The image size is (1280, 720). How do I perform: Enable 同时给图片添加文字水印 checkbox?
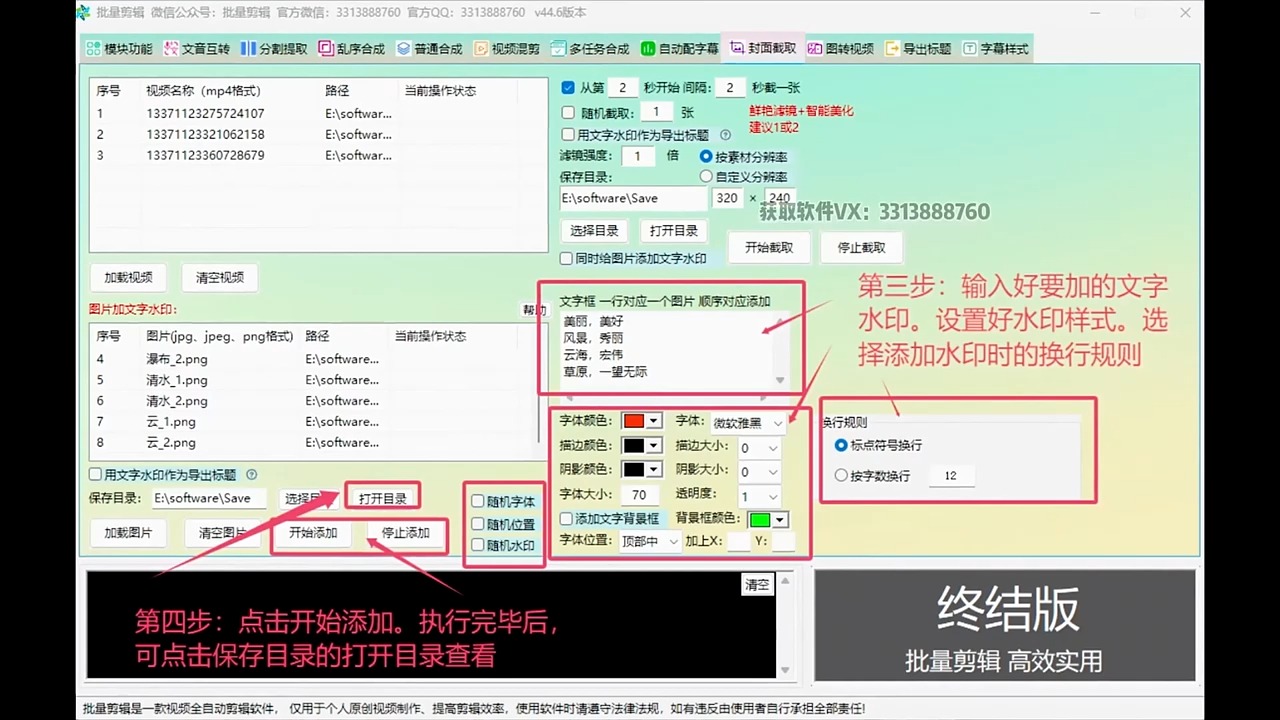566,258
